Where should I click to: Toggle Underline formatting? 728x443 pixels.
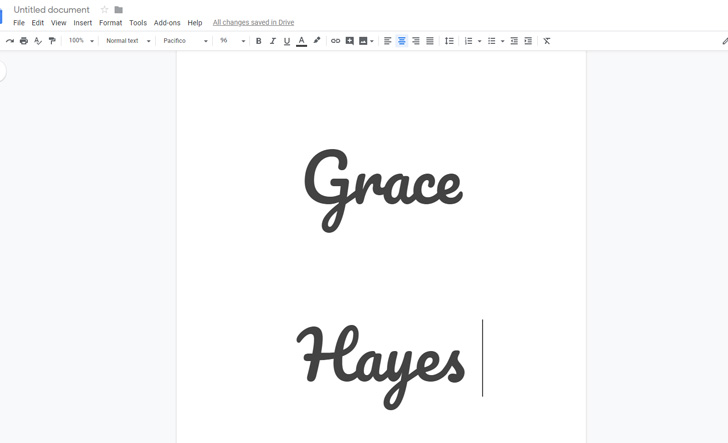287,41
